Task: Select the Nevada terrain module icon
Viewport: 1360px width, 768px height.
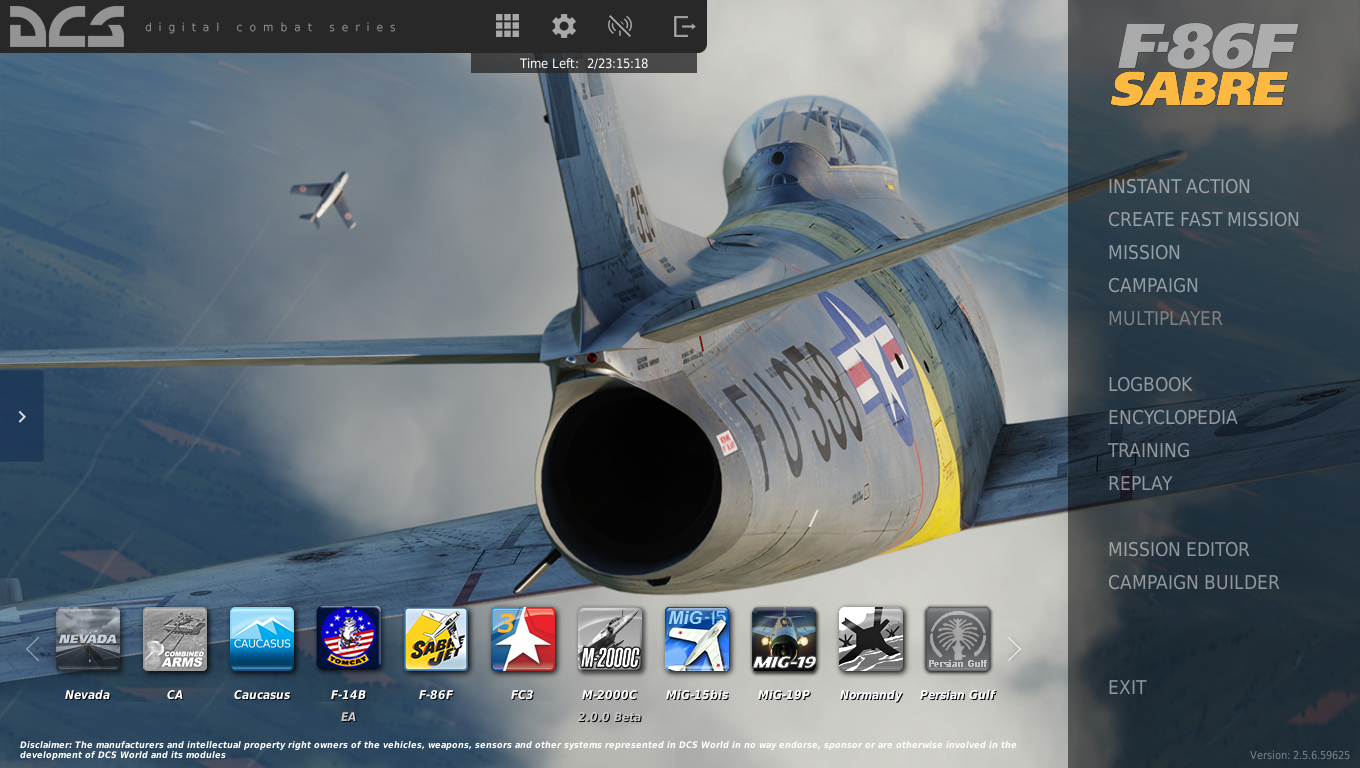Action: [x=88, y=639]
